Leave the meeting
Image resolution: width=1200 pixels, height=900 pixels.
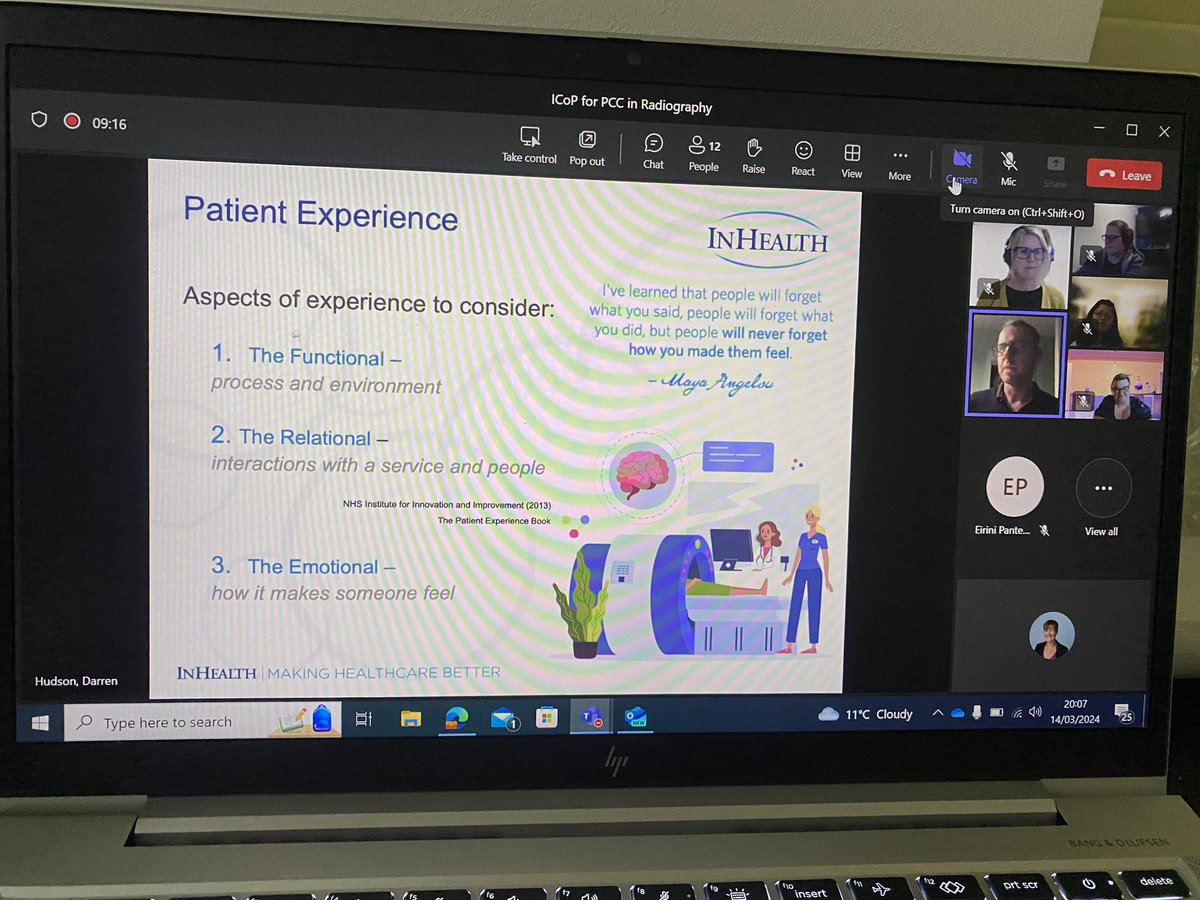point(1125,174)
